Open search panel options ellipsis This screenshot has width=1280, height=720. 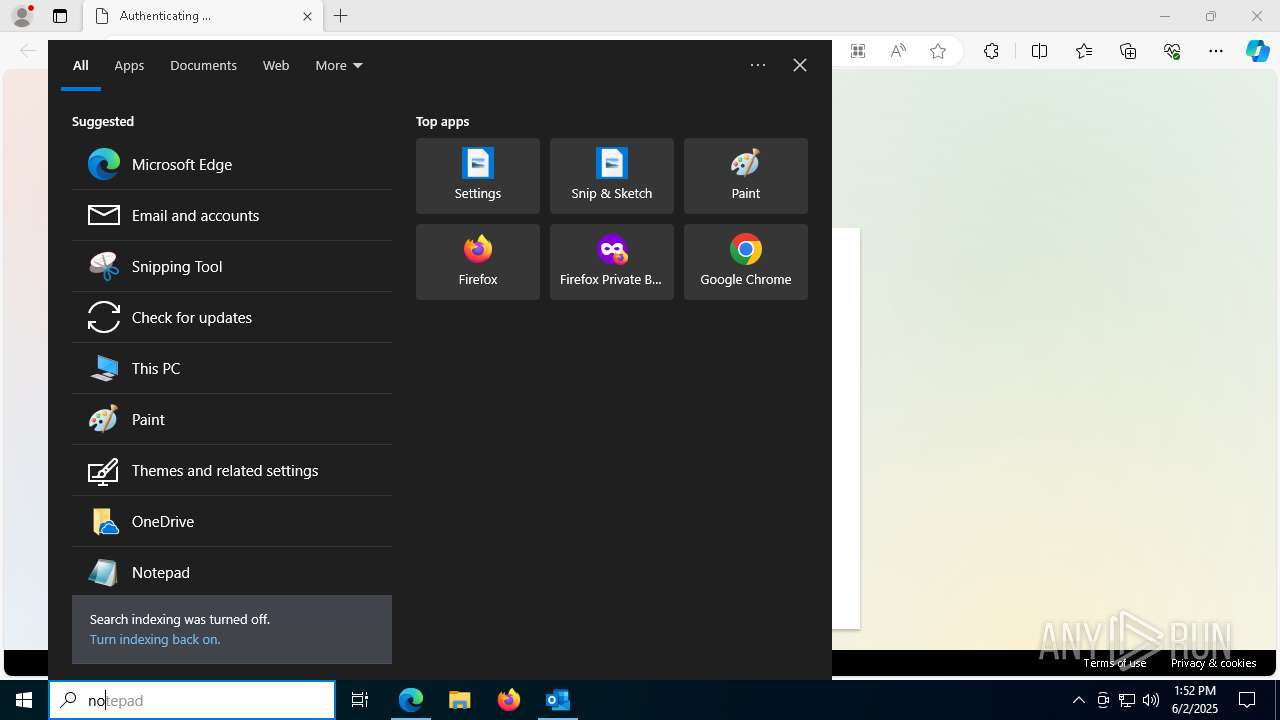758,65
